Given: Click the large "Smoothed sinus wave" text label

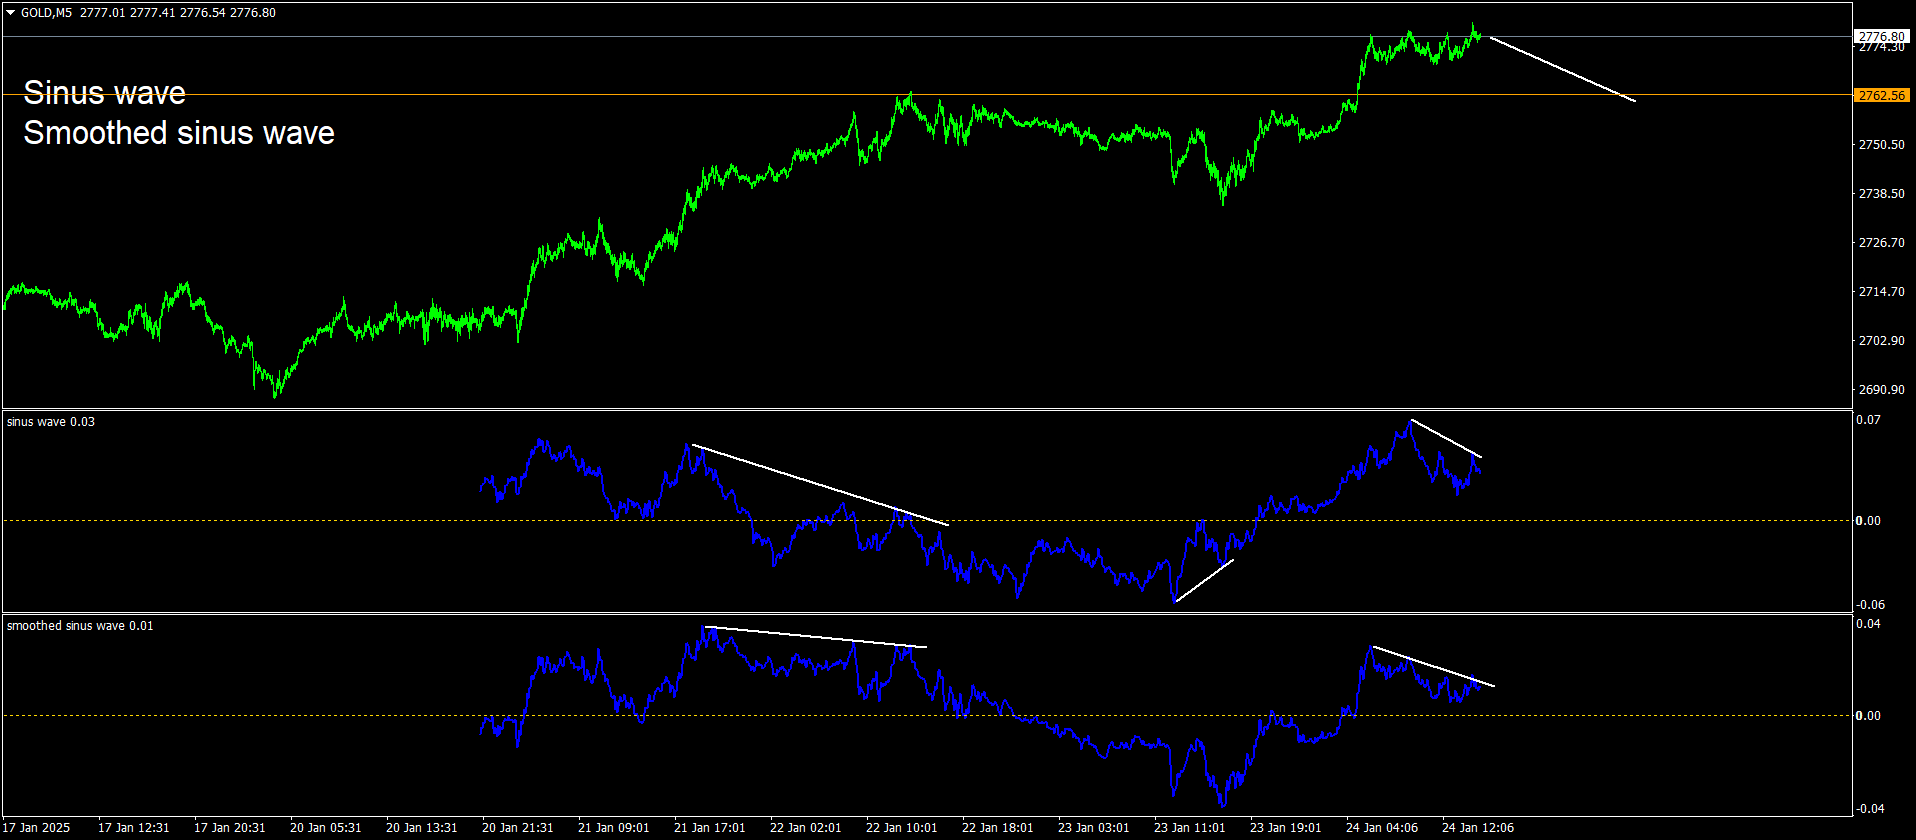Looking at the screenshot, I should click(179, 133).
